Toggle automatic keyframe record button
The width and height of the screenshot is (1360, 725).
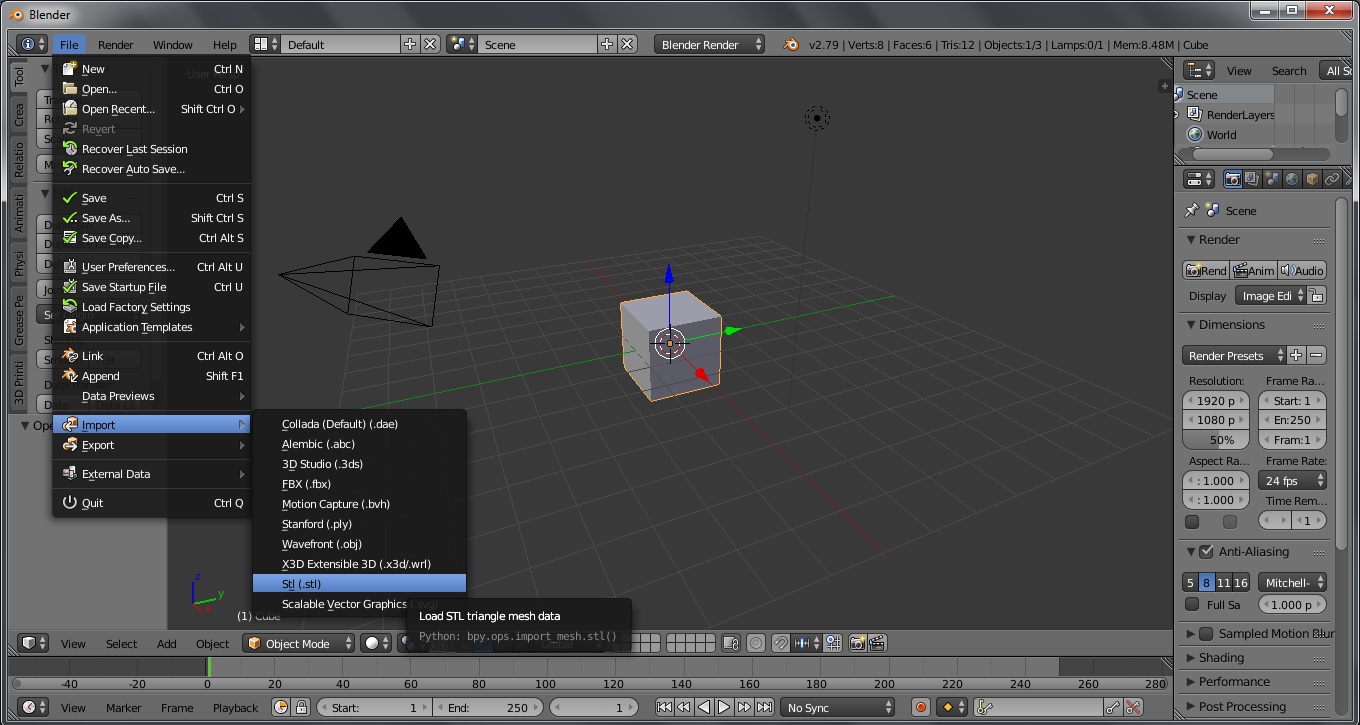(921, 707)
